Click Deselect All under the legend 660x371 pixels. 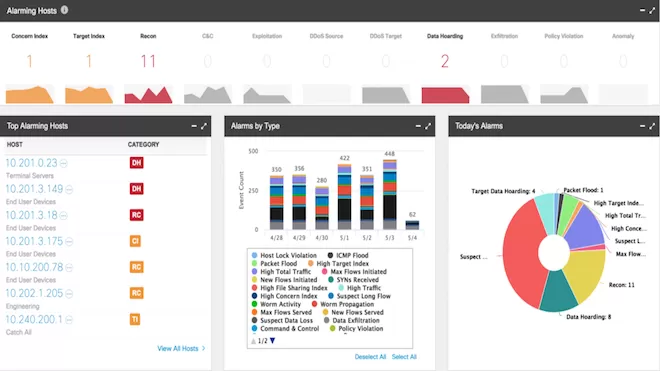[x=370, y=357]
